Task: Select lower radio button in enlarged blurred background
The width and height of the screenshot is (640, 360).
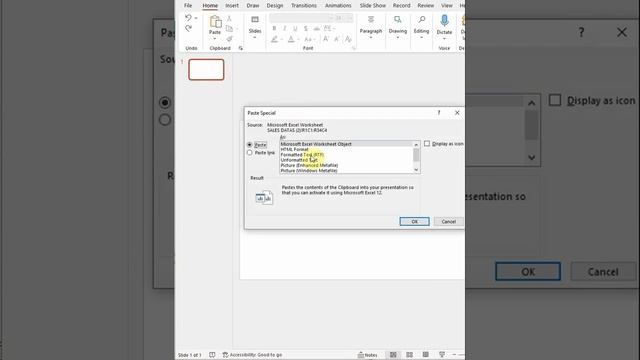Action: [x=165, y=120]
